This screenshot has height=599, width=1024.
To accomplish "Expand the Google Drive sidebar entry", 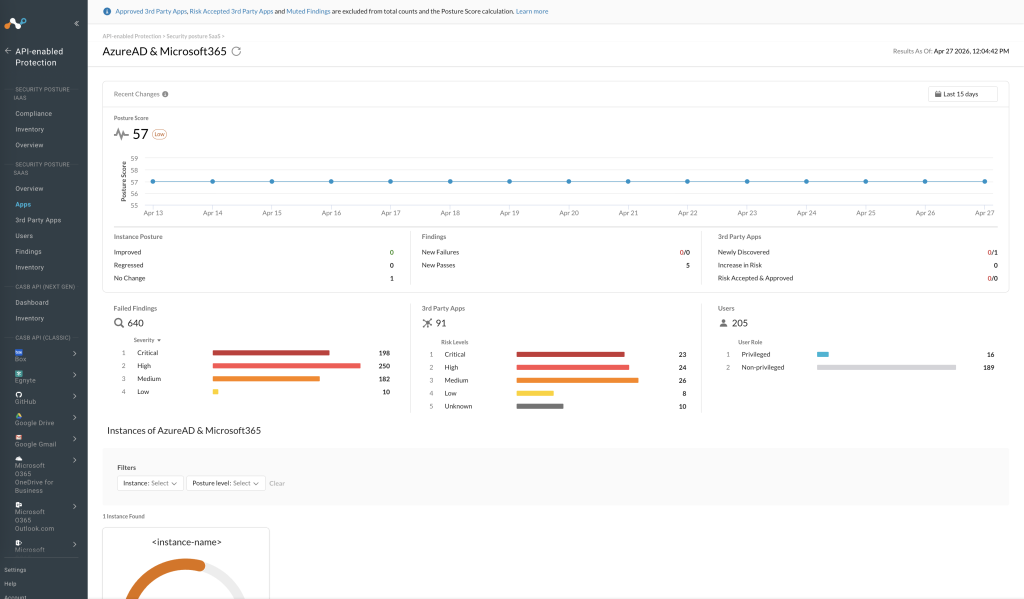I will [x=74, y=417].
